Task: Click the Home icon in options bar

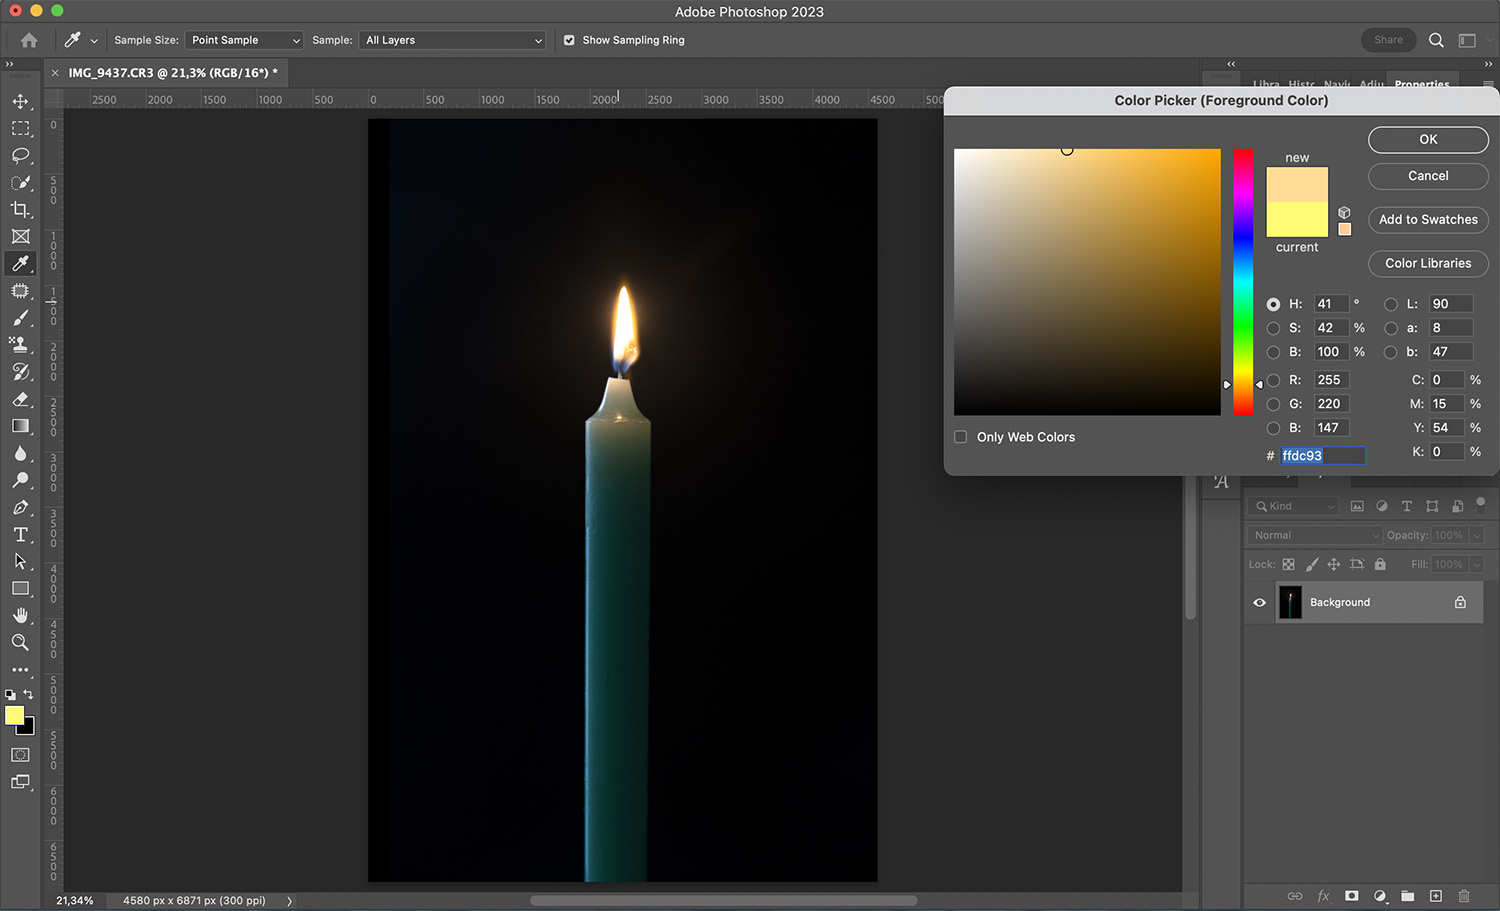Action: pos(29,40)
